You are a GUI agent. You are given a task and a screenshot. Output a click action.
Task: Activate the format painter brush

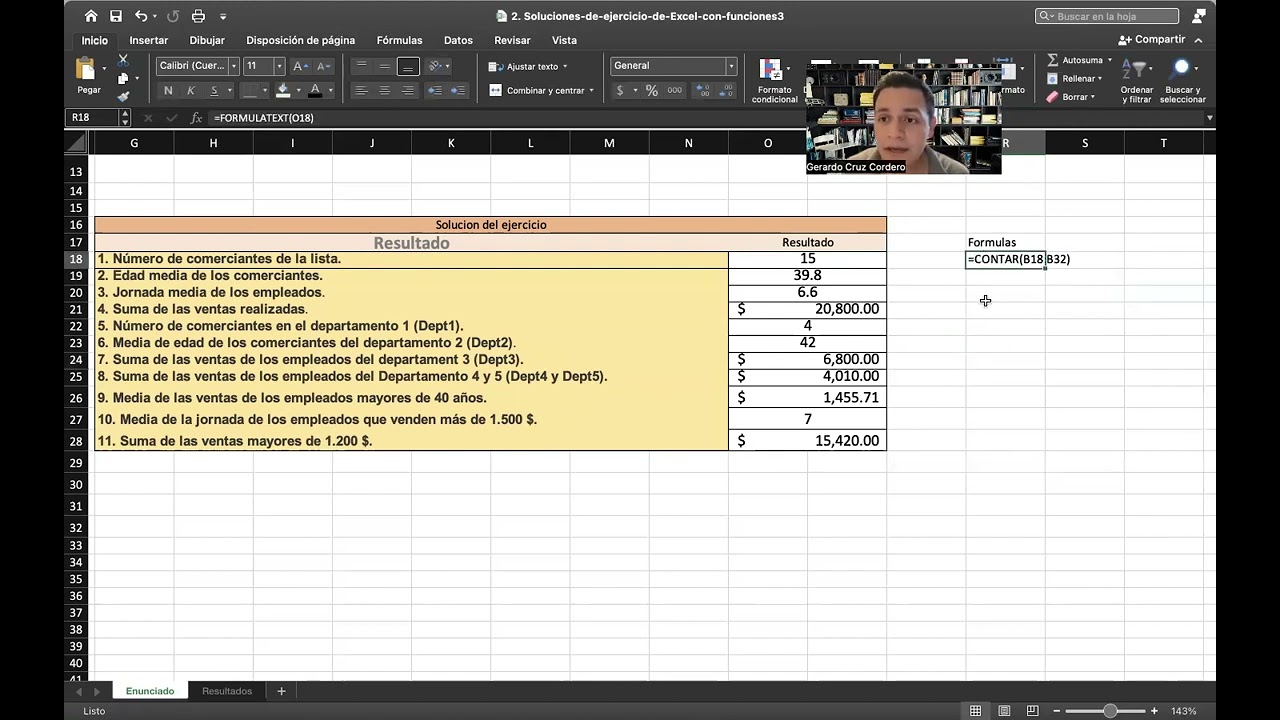coord(123,97)
